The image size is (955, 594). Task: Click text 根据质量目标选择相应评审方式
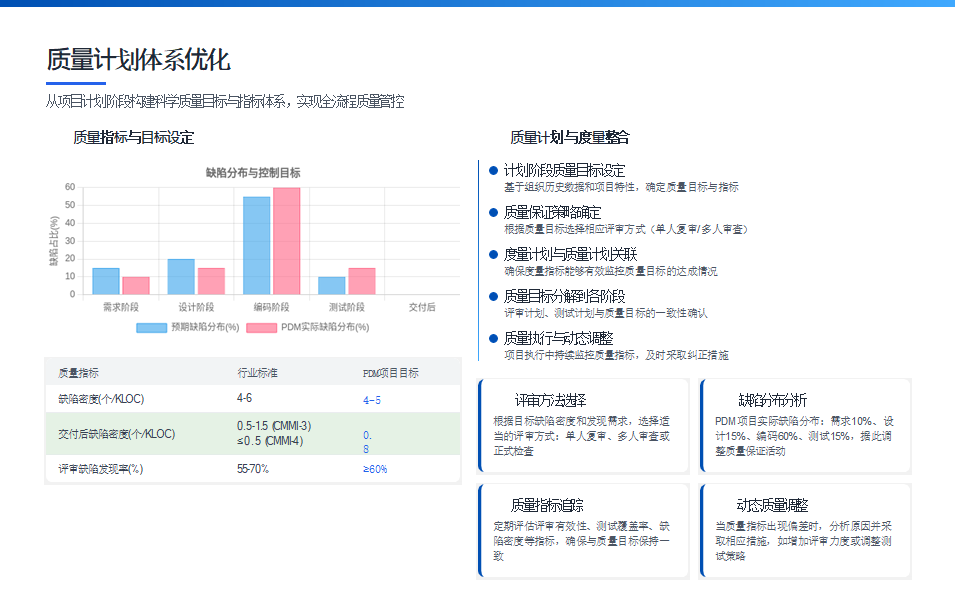point(574,229)
